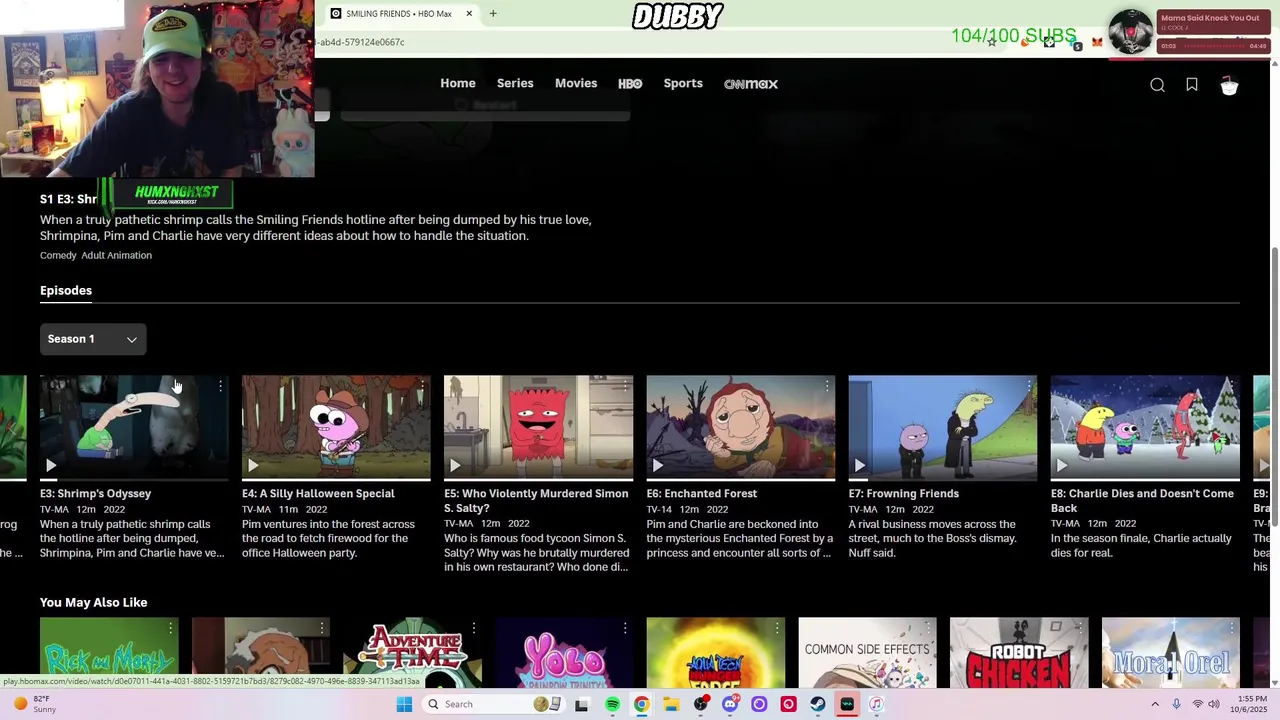Open E8: Charlie Dies and Doesn't Come Back

pyautogui.click(x=1142, y=500)
